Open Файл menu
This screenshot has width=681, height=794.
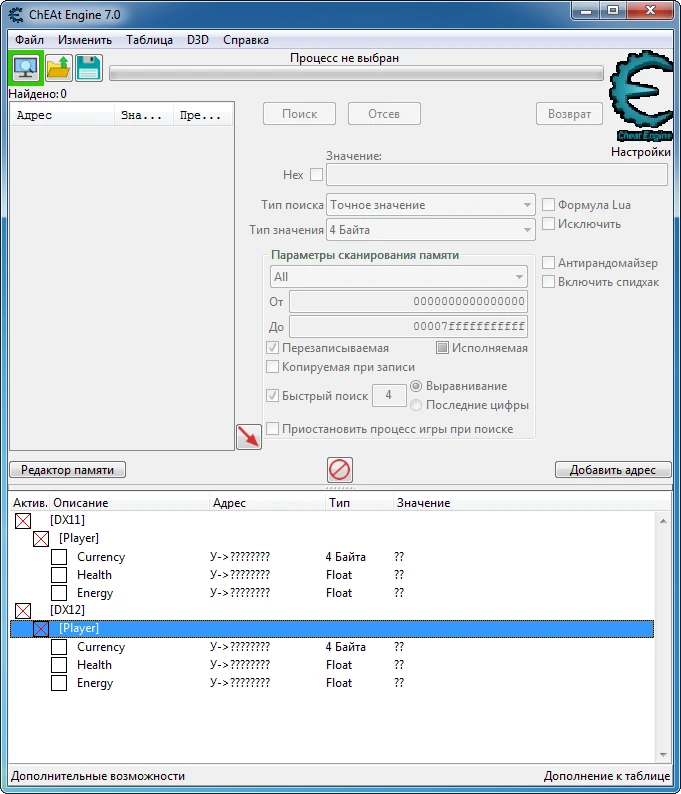click(x=29, y=39)
